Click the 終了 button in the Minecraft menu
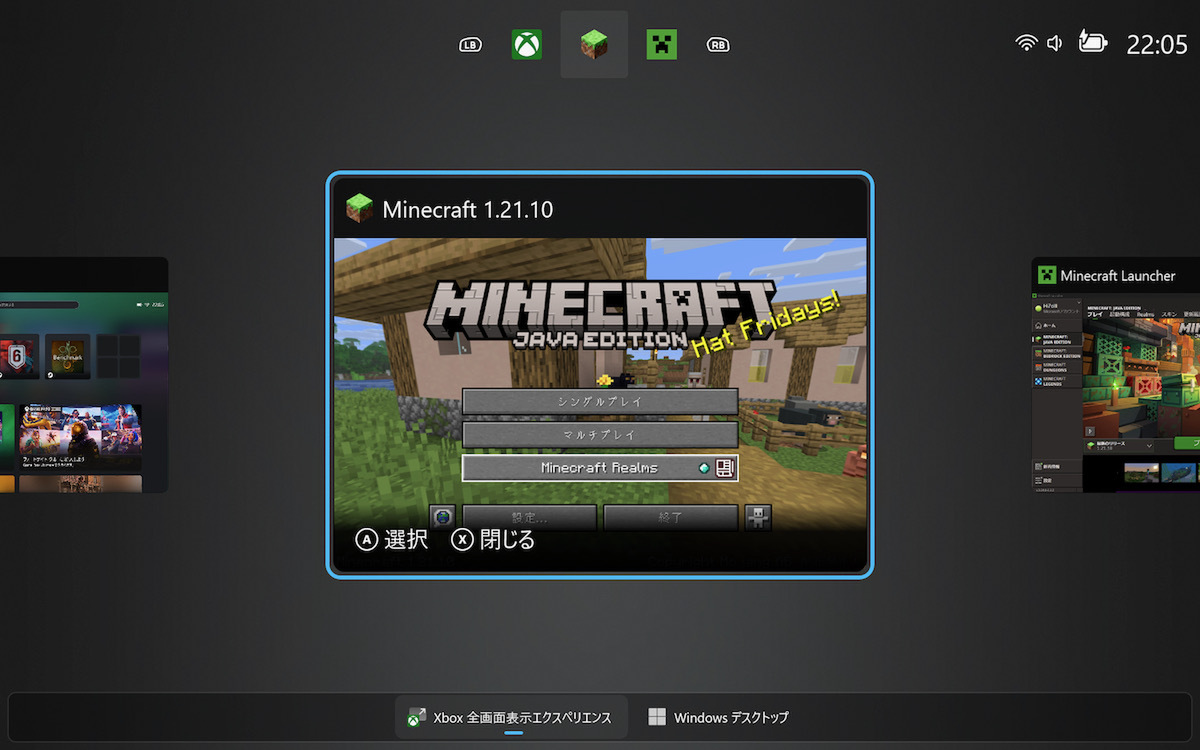 coord(670,517)
